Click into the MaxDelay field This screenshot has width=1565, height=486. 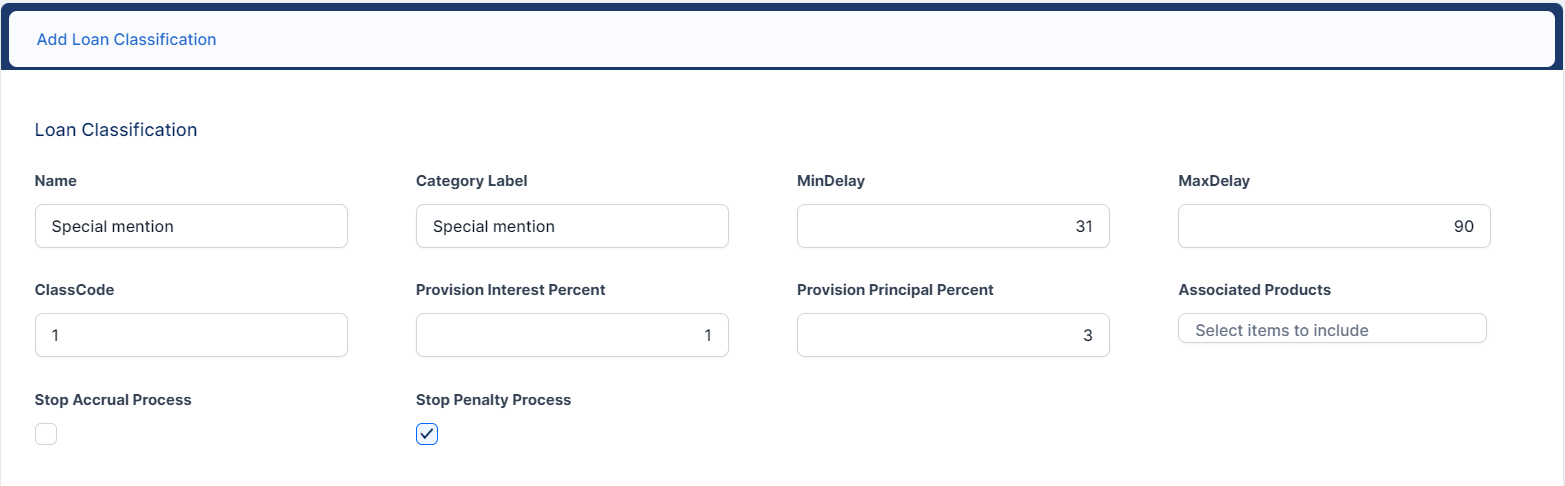coord(1334,226)
